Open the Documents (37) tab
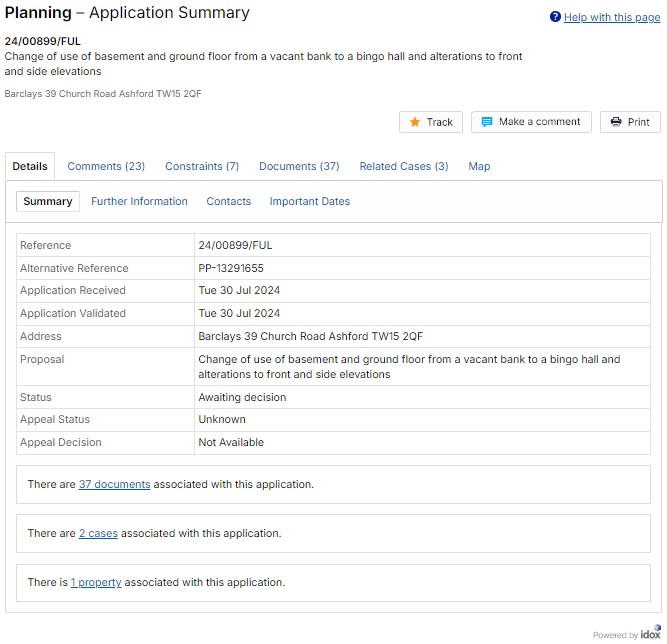 coord(299,166)
